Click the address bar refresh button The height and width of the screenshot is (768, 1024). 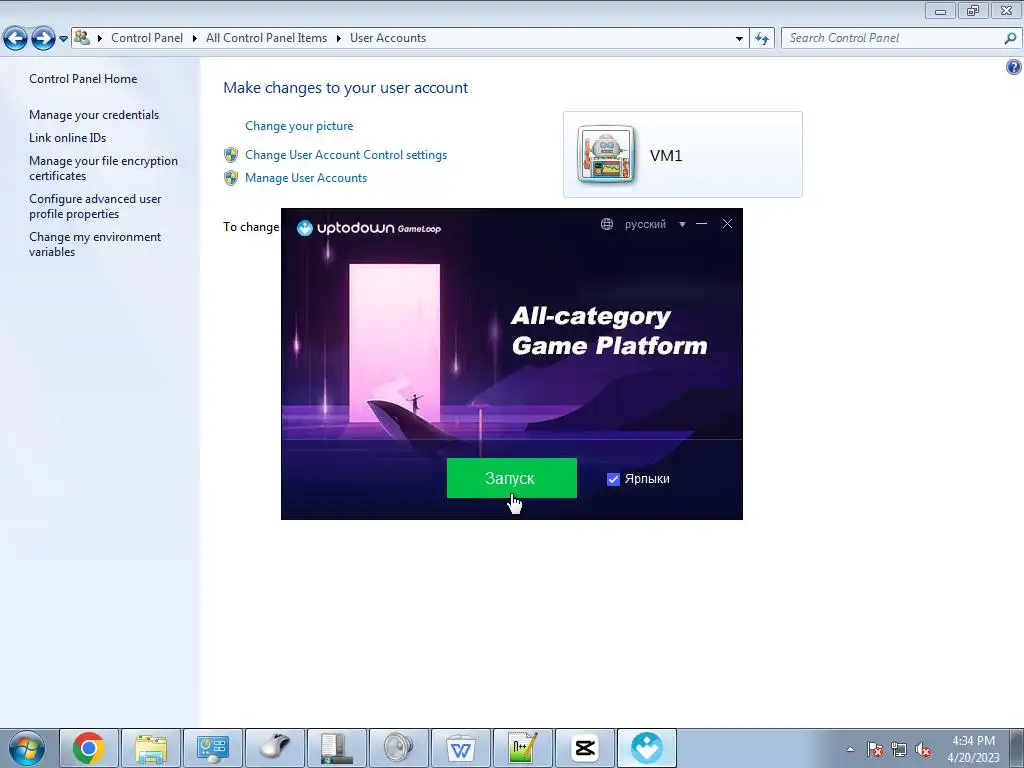(761, 39)
